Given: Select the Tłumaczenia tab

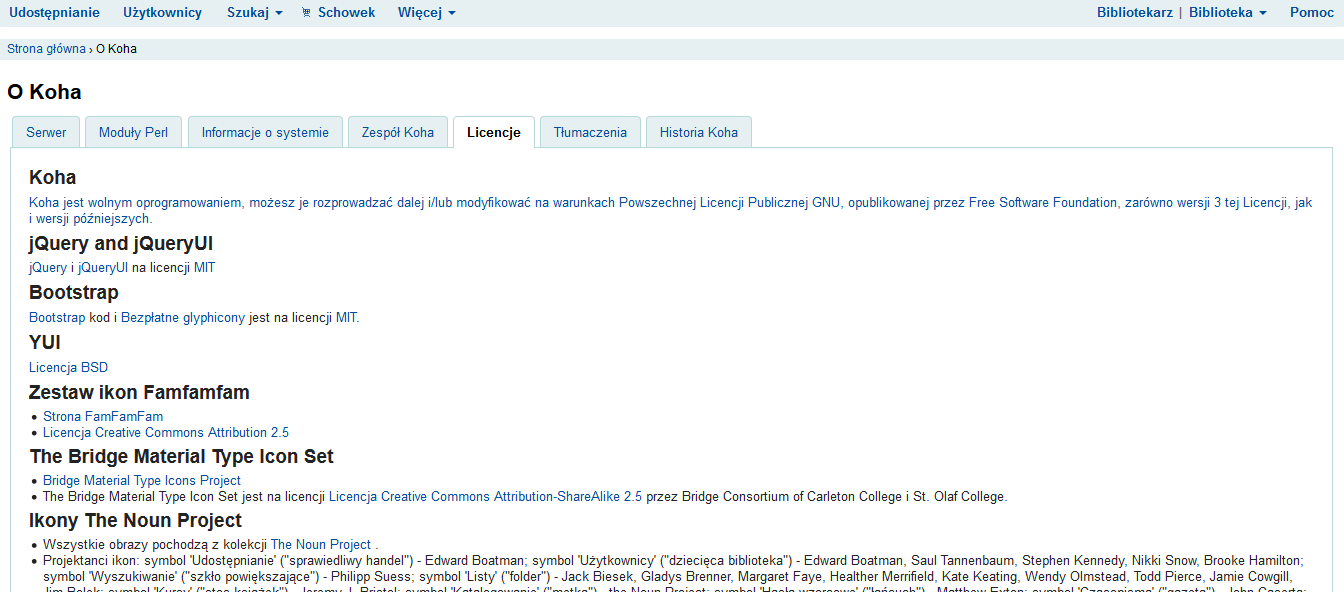Looking at the screenshot, I should [590, 132].
